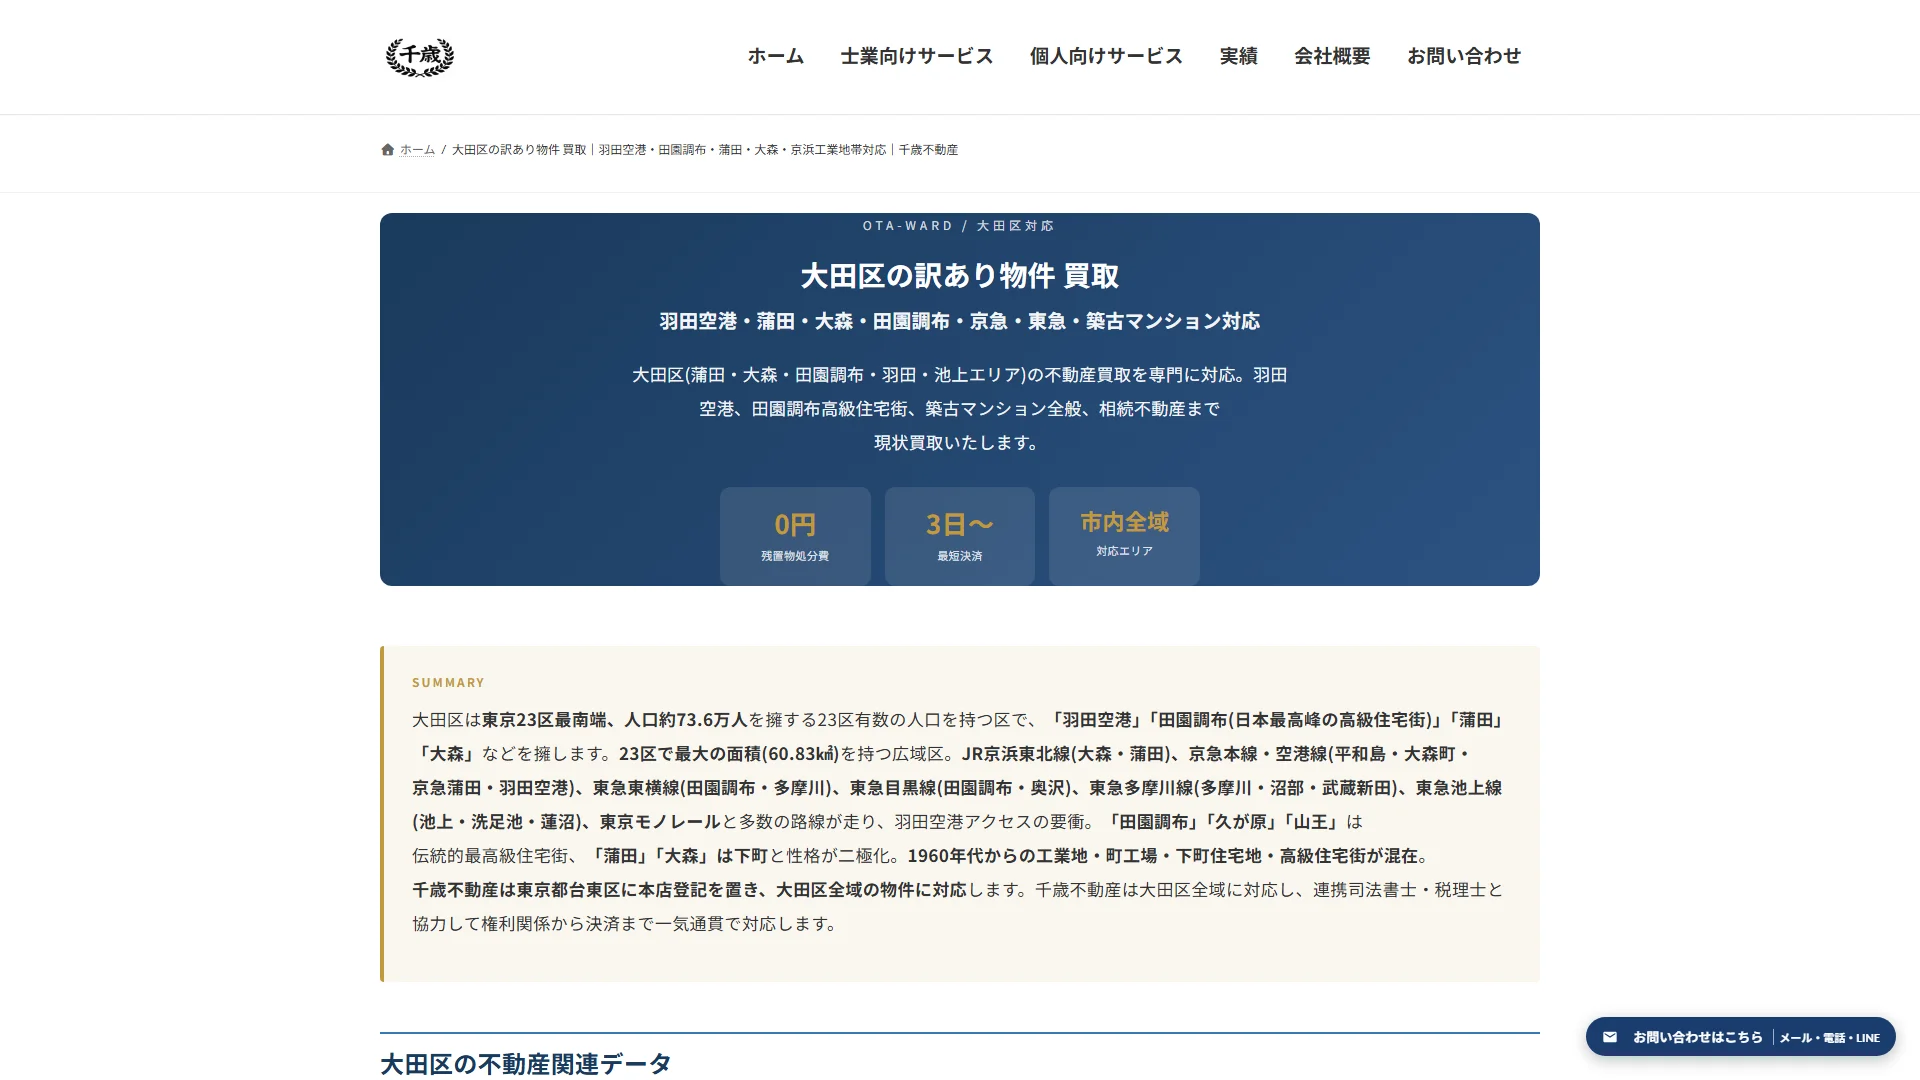
Task: Open 個人向けサービス in the navigation
Action: click(1106, 56)
